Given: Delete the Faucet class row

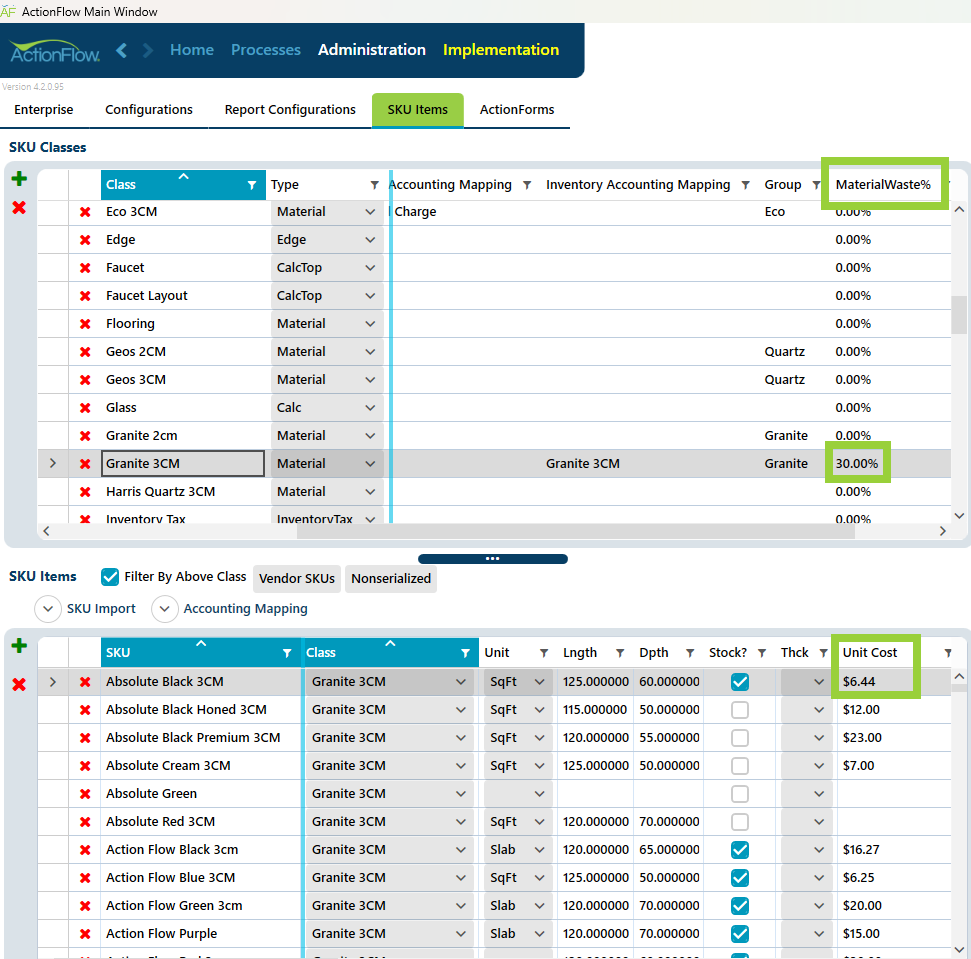Looking at the screenshot, I should [x=85, y=267].
